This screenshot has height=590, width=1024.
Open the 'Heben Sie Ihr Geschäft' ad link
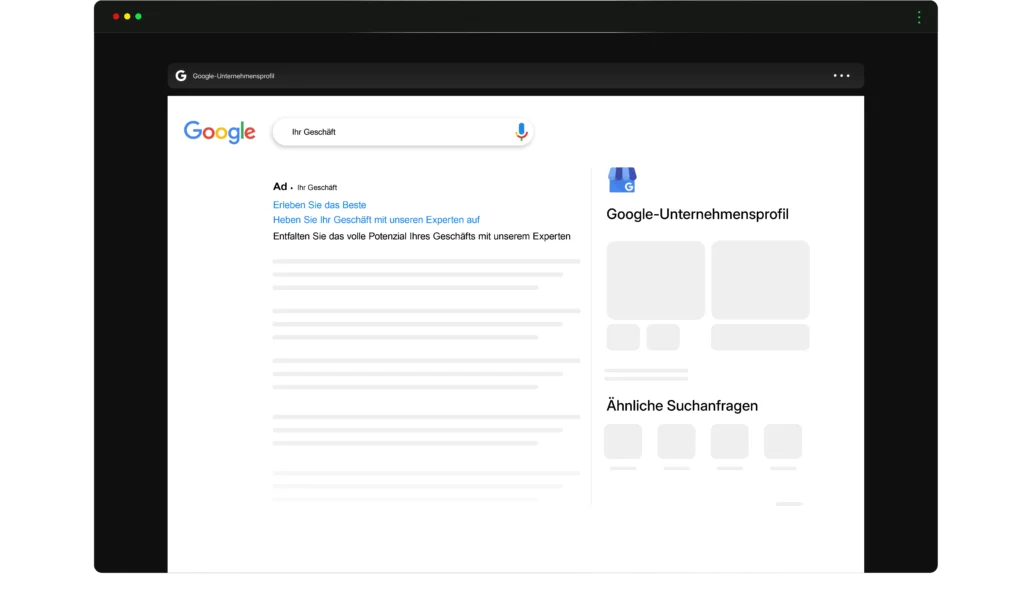point(375,219)
